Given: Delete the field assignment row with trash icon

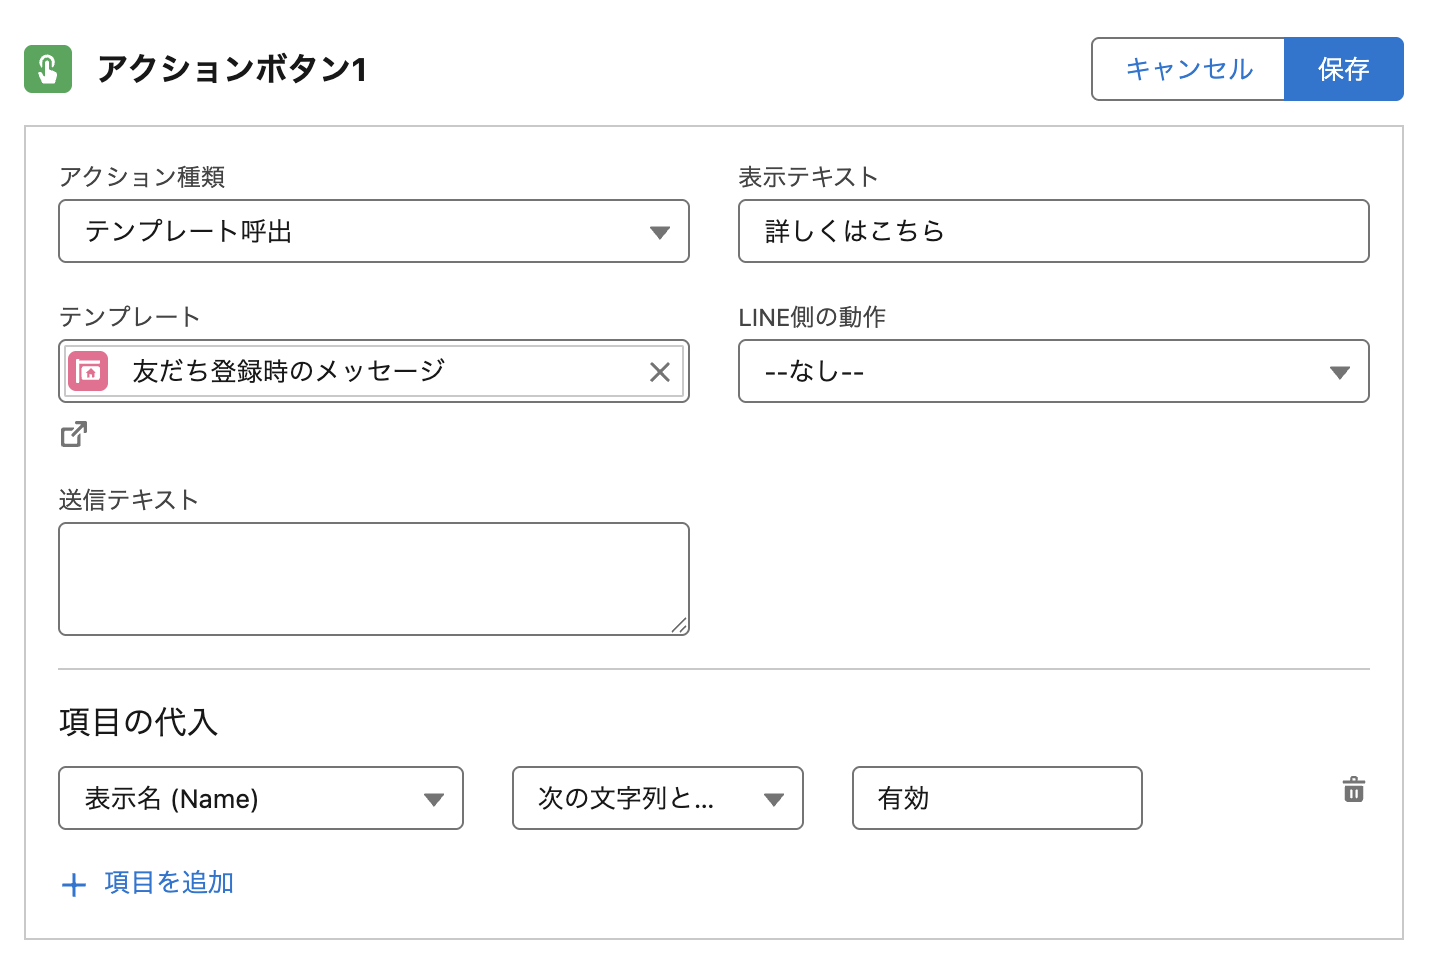Looking at the screenshot, I should pos(1353,790).
